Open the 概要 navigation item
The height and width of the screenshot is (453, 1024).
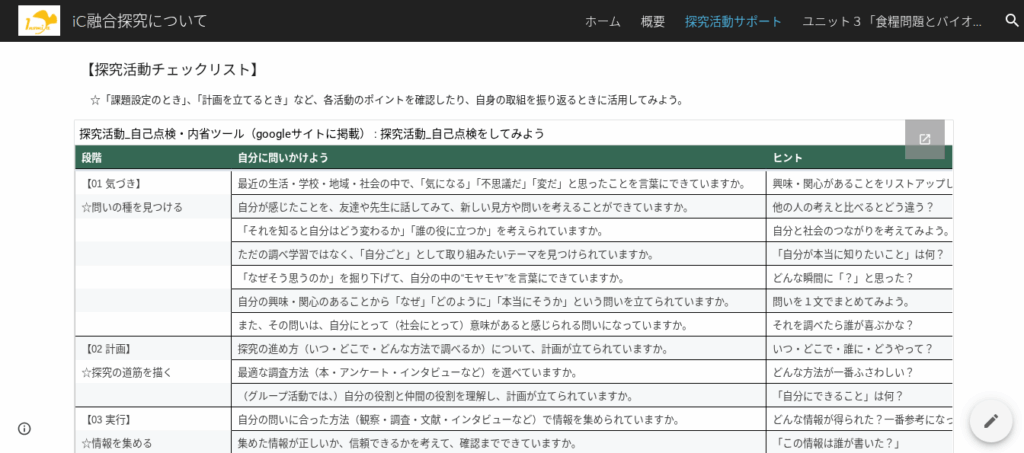coord(652,21)
